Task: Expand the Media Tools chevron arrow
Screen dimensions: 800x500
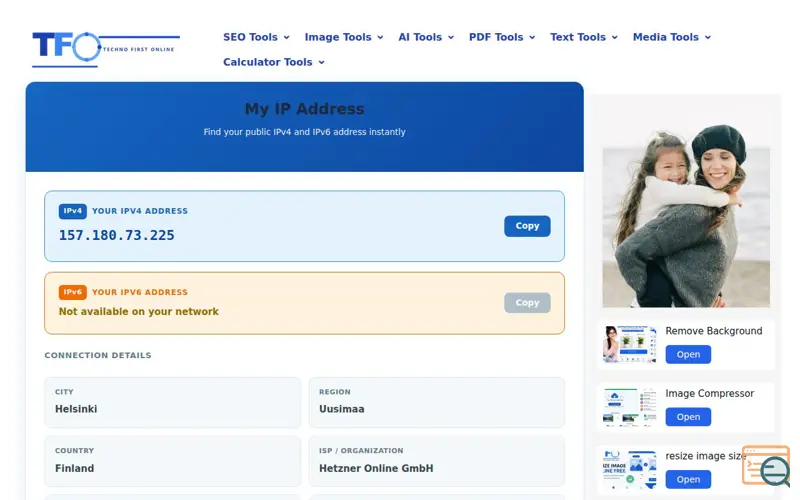Action: point(708,37)
